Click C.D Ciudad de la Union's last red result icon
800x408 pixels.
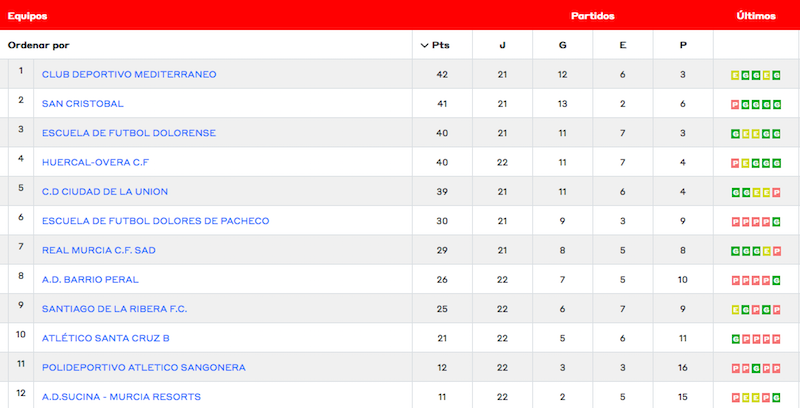click(x=776, y=191)
